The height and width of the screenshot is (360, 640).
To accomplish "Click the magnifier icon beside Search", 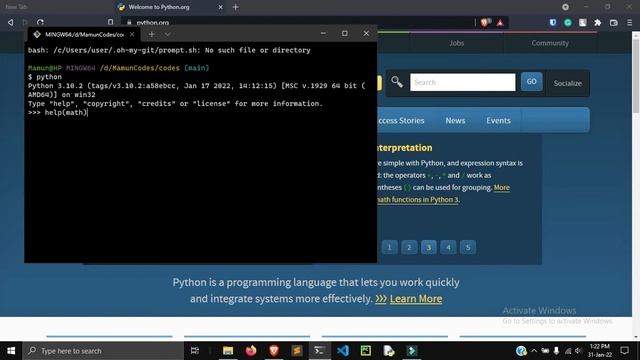I will coord(397,82).
